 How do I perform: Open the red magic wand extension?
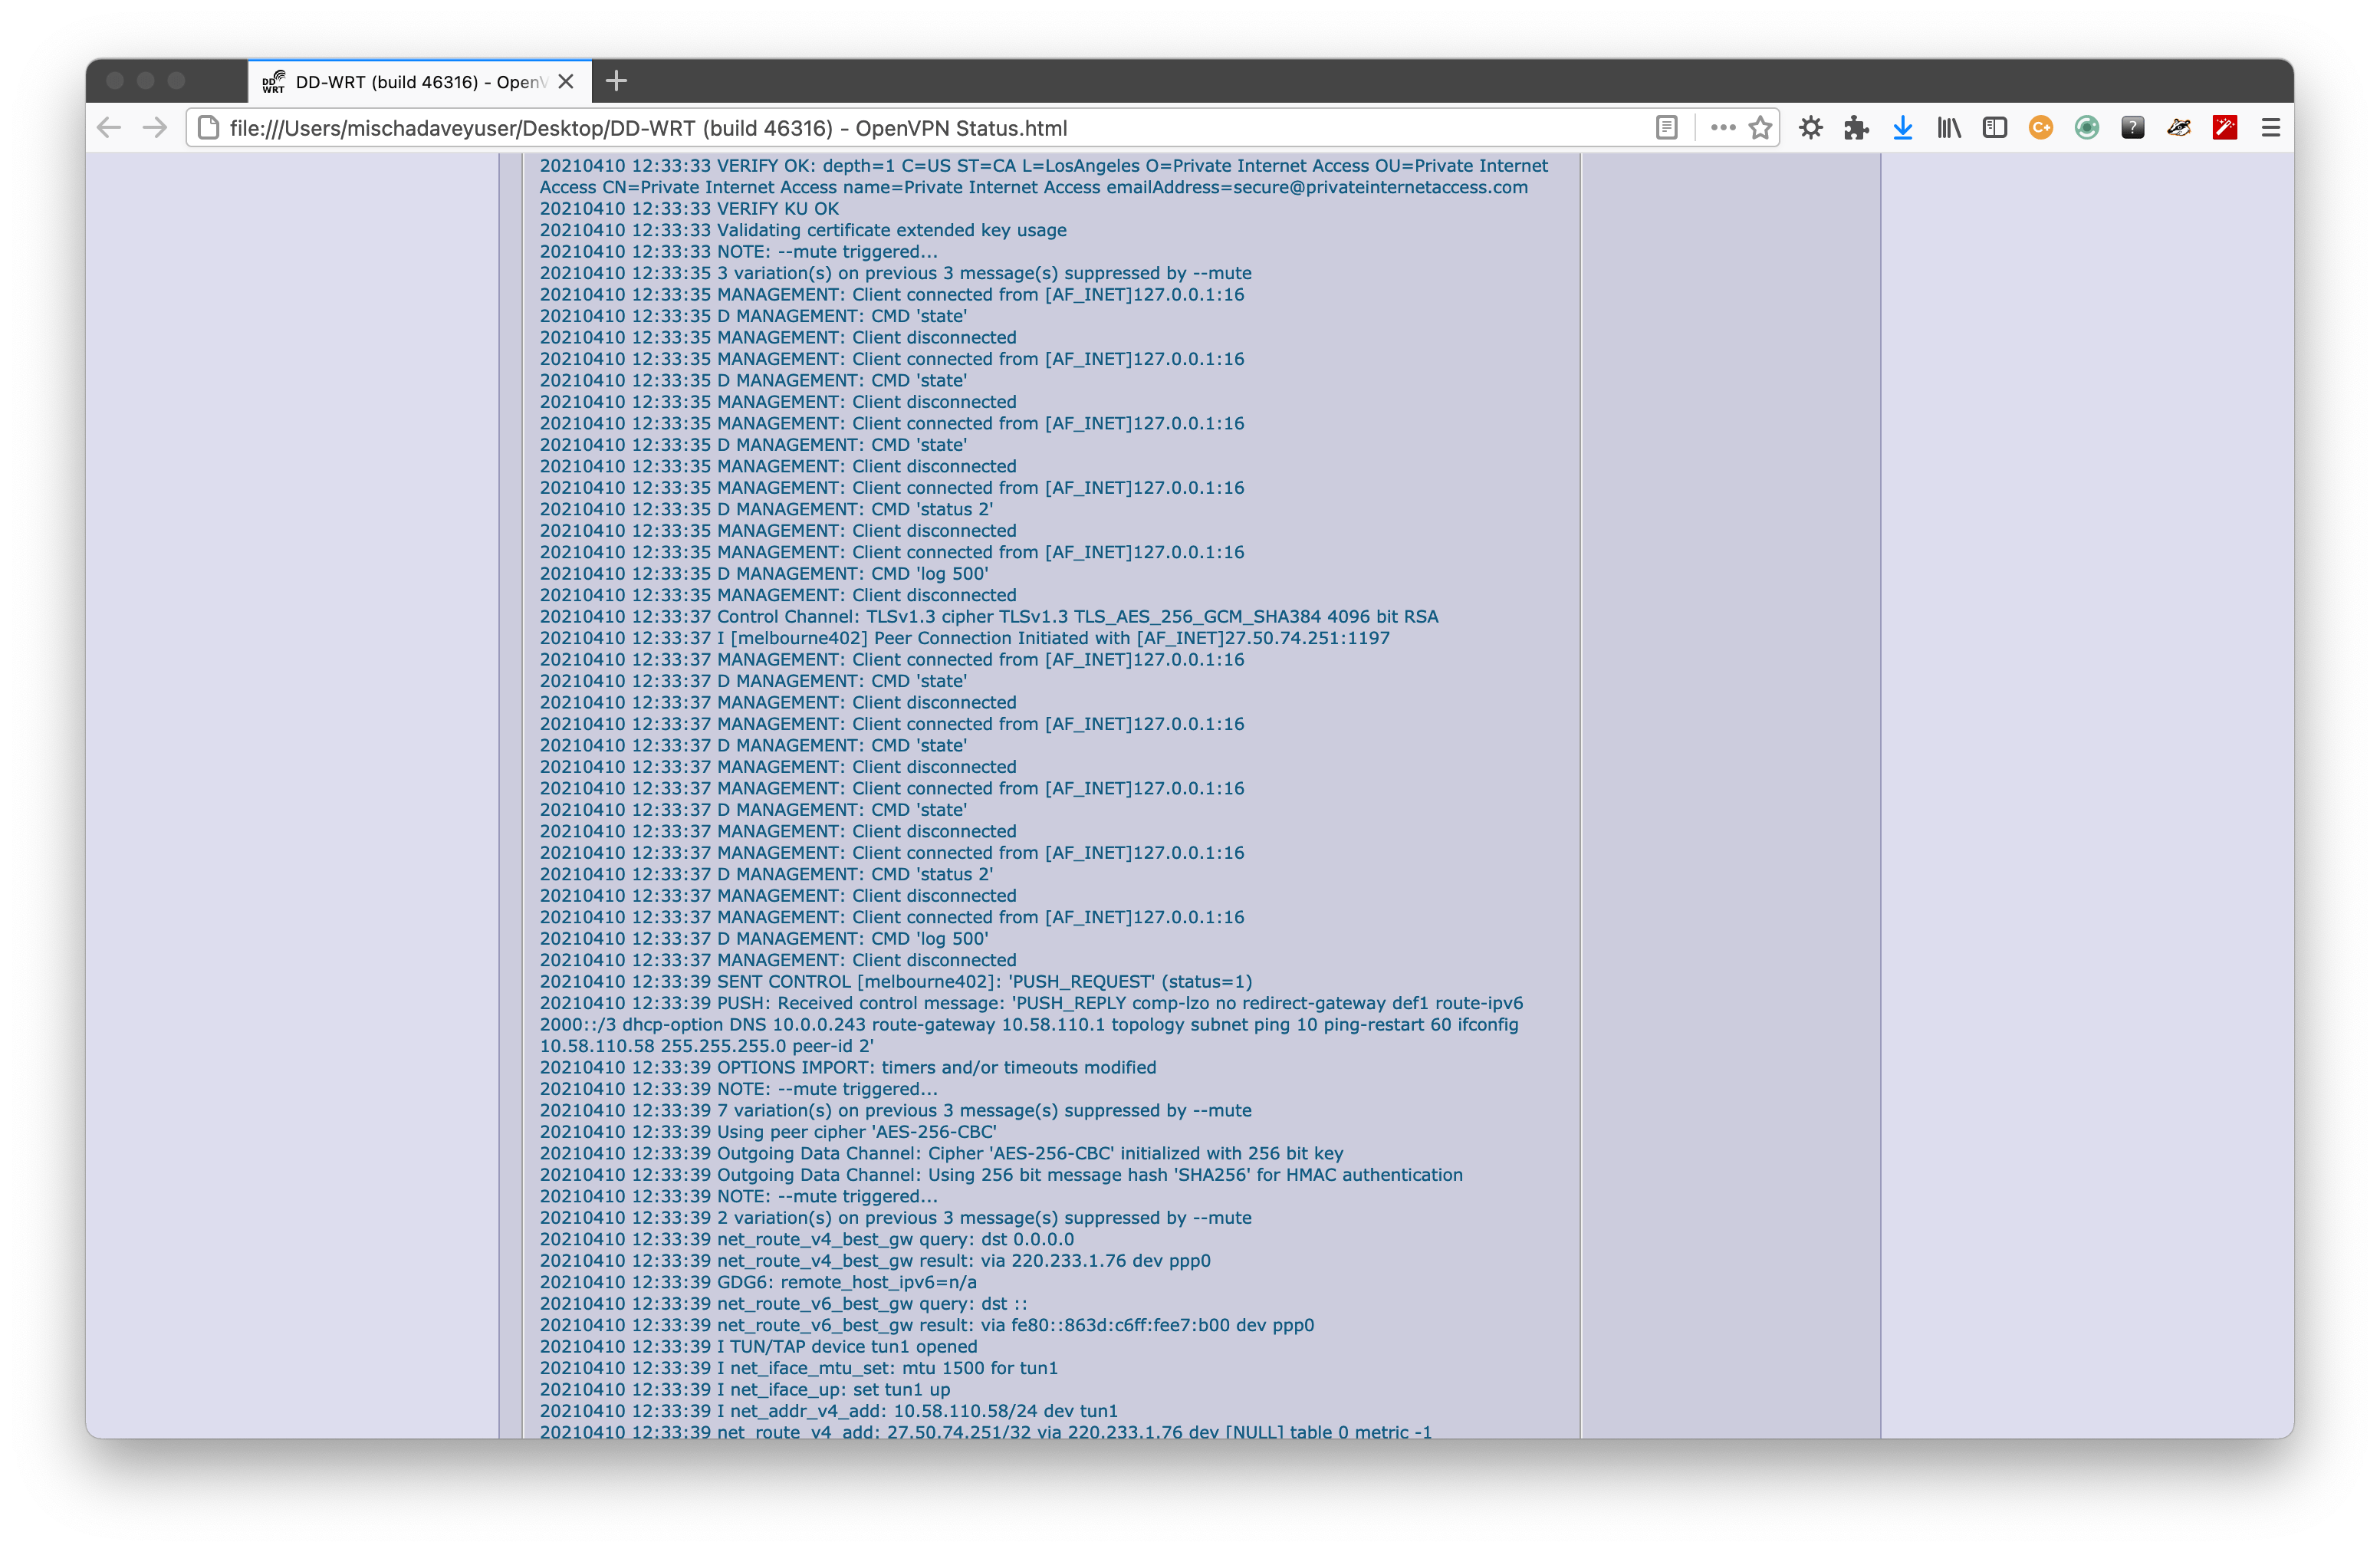2225,128
